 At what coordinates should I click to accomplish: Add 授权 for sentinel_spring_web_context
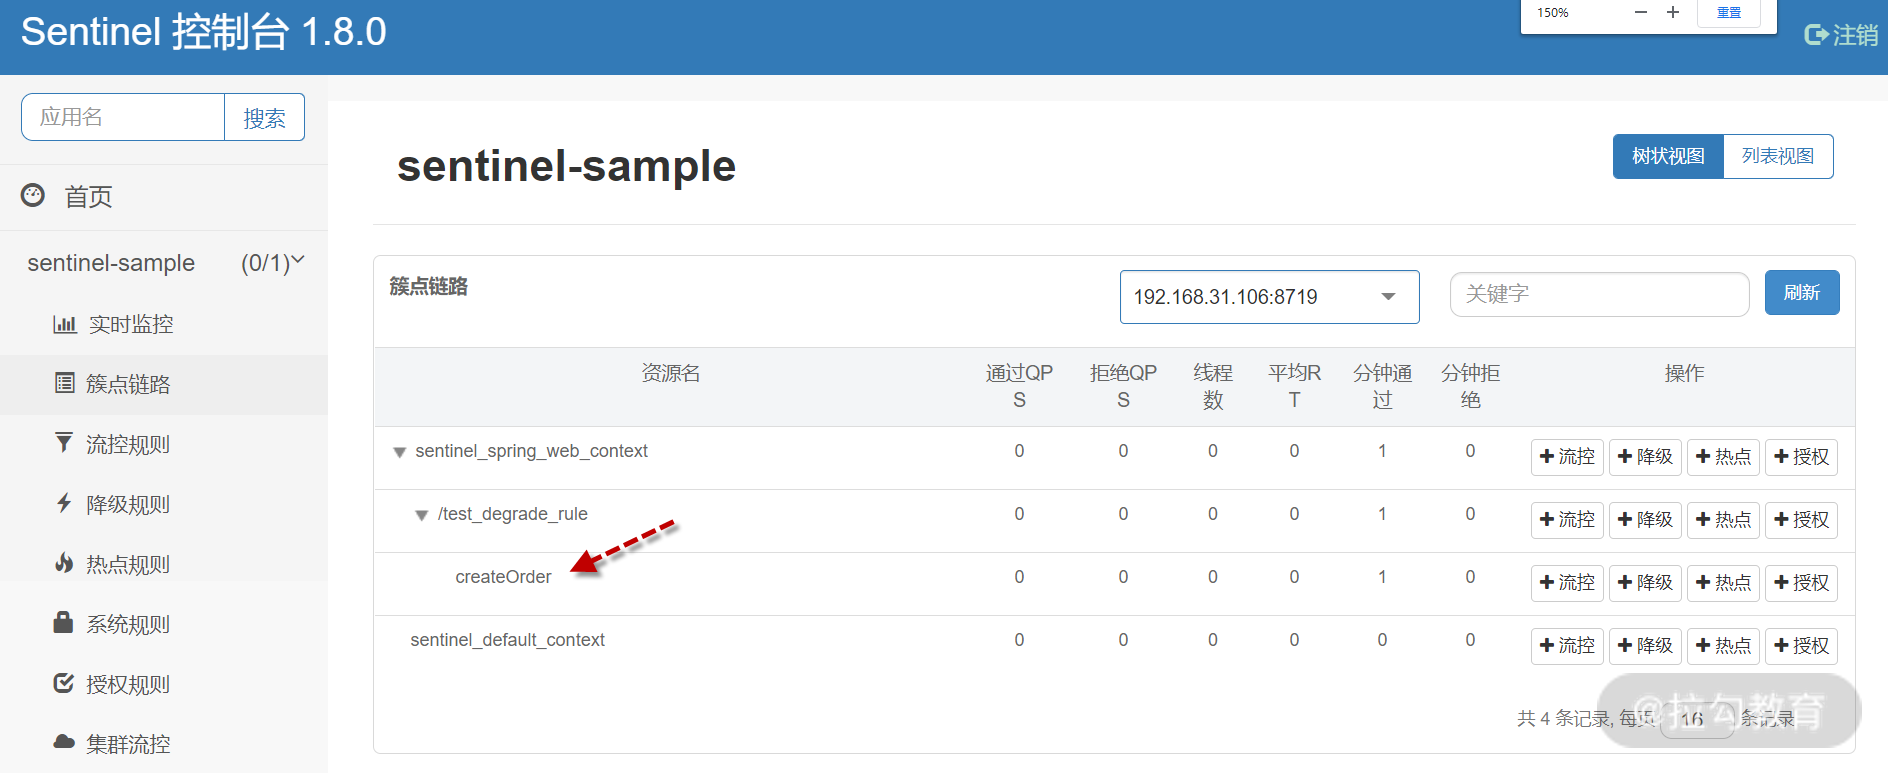pyautogui.click(x=1802, y=457)
